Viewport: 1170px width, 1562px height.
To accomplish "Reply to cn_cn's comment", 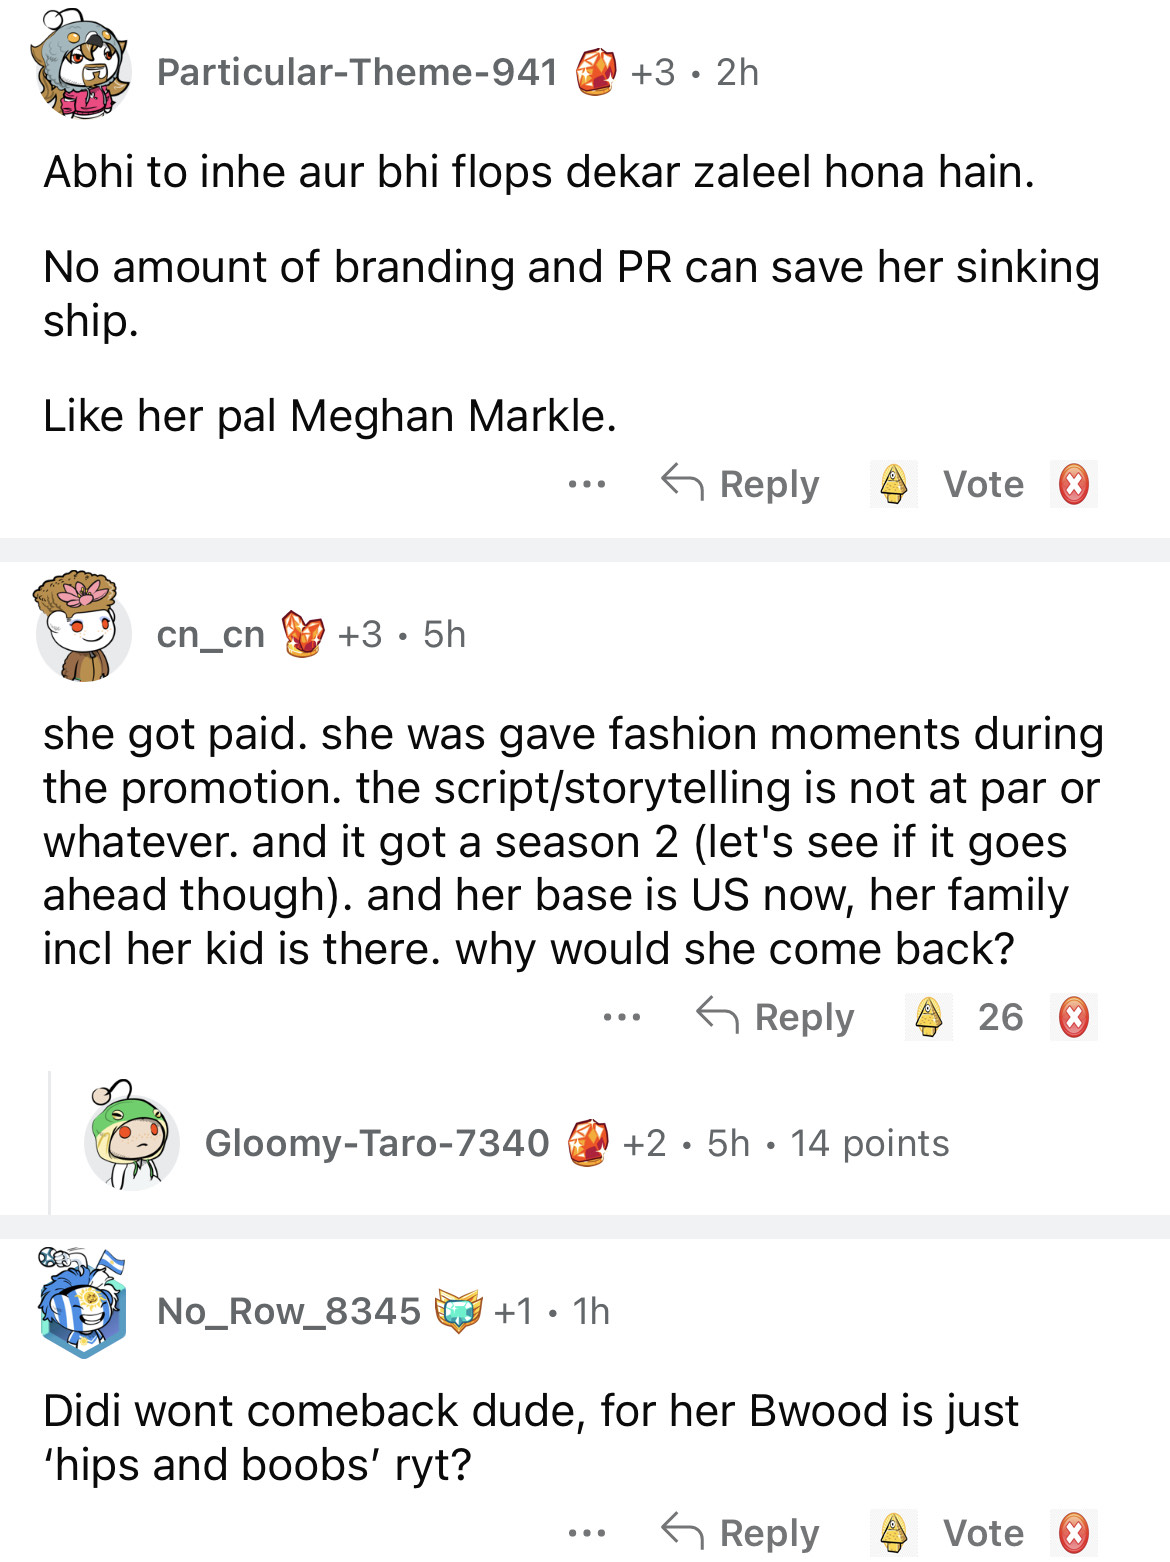I will (x=776, y=1018).
